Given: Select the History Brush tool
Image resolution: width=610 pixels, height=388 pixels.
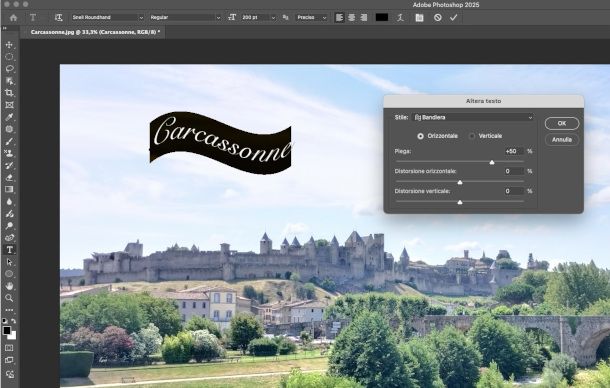Looking at the screenshot, I should pyautogui.click(x=9, y=165).
